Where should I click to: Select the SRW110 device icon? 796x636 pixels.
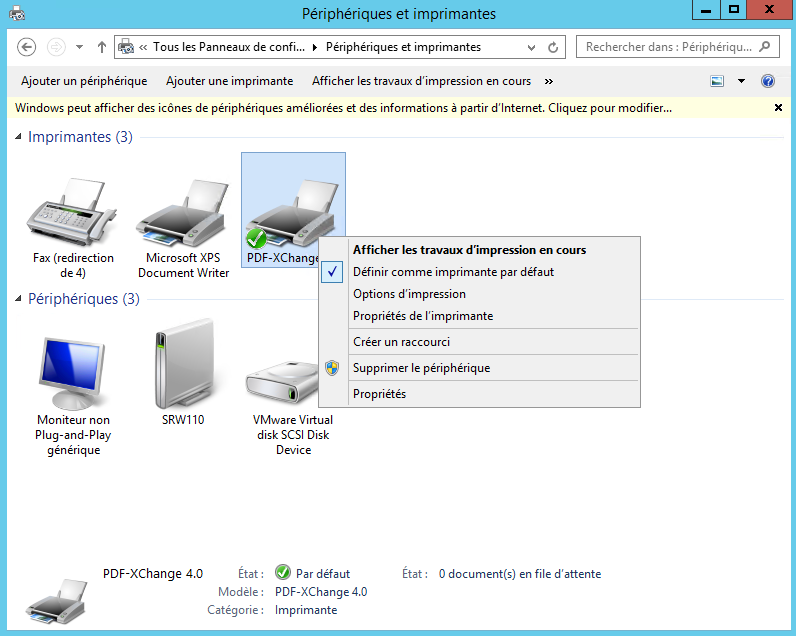(x=183, y=366)
